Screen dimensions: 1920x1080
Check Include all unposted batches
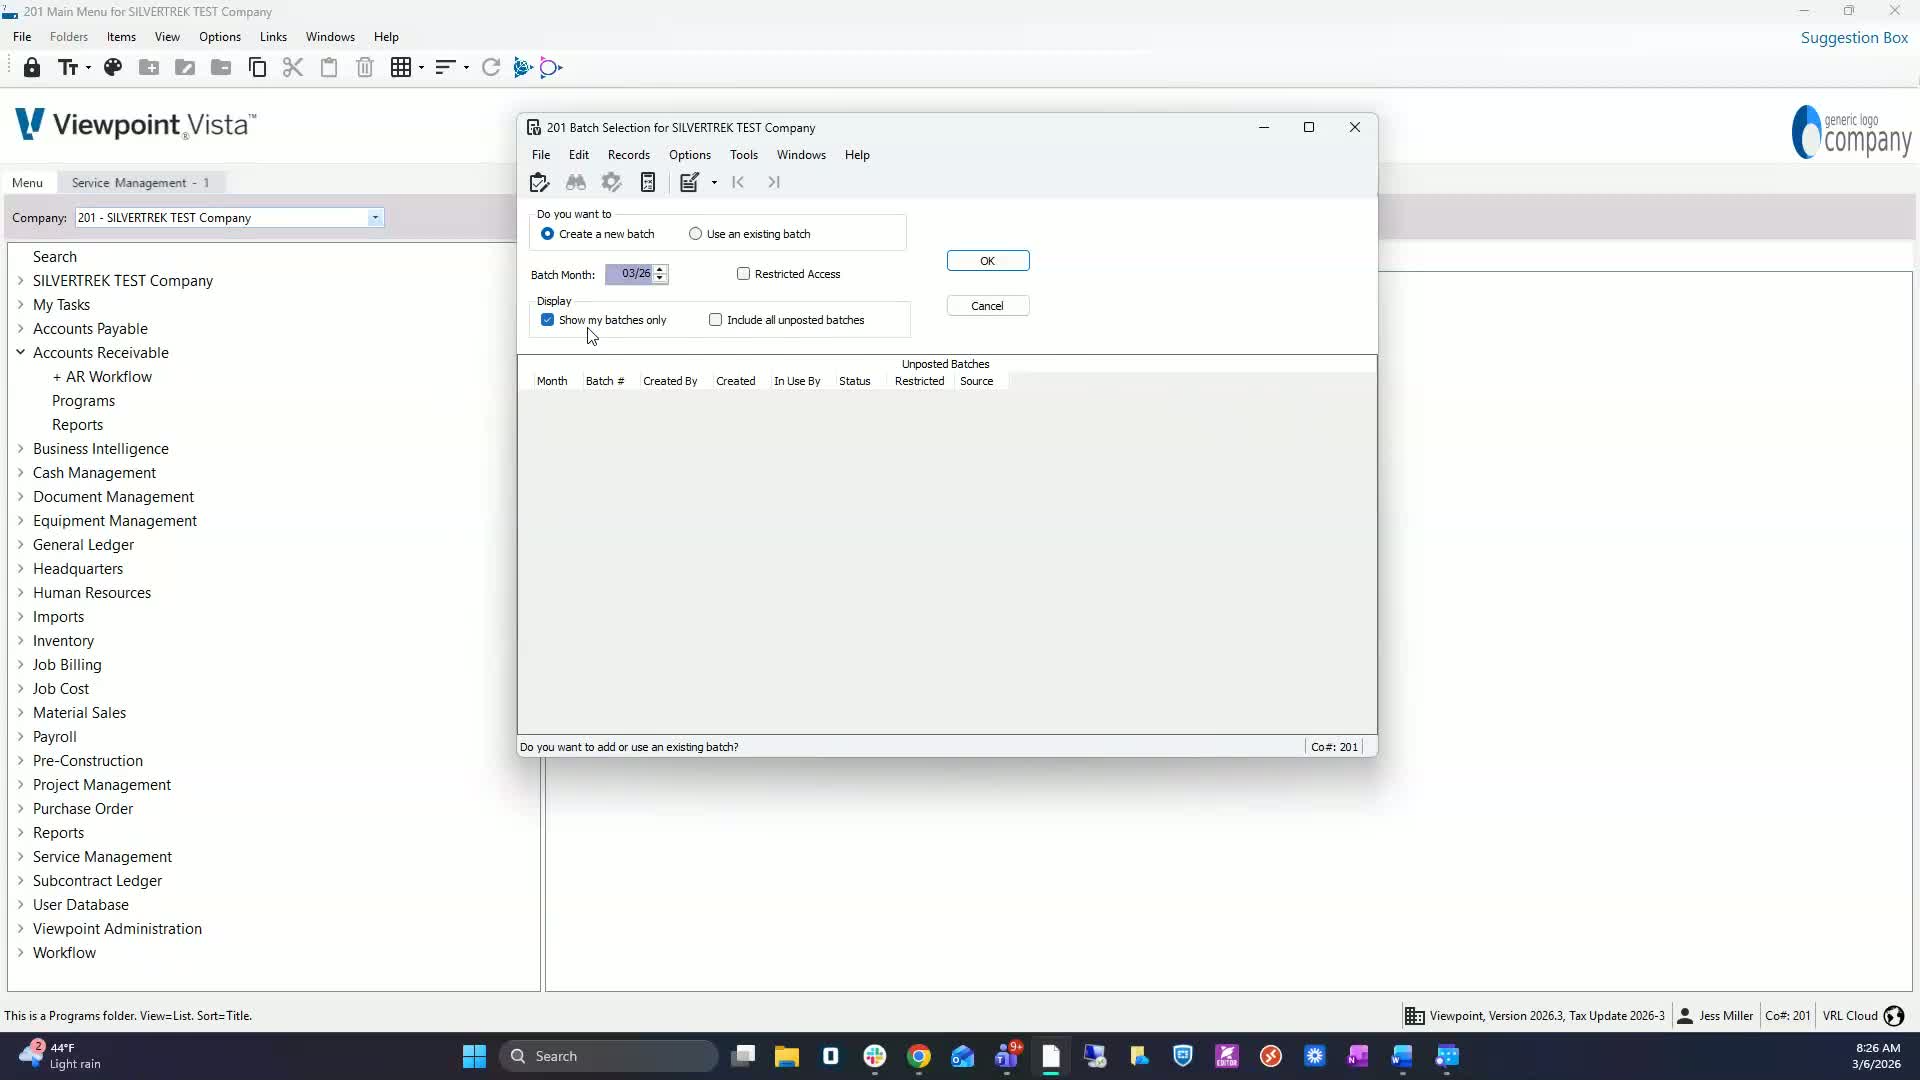tap(716, 320)
